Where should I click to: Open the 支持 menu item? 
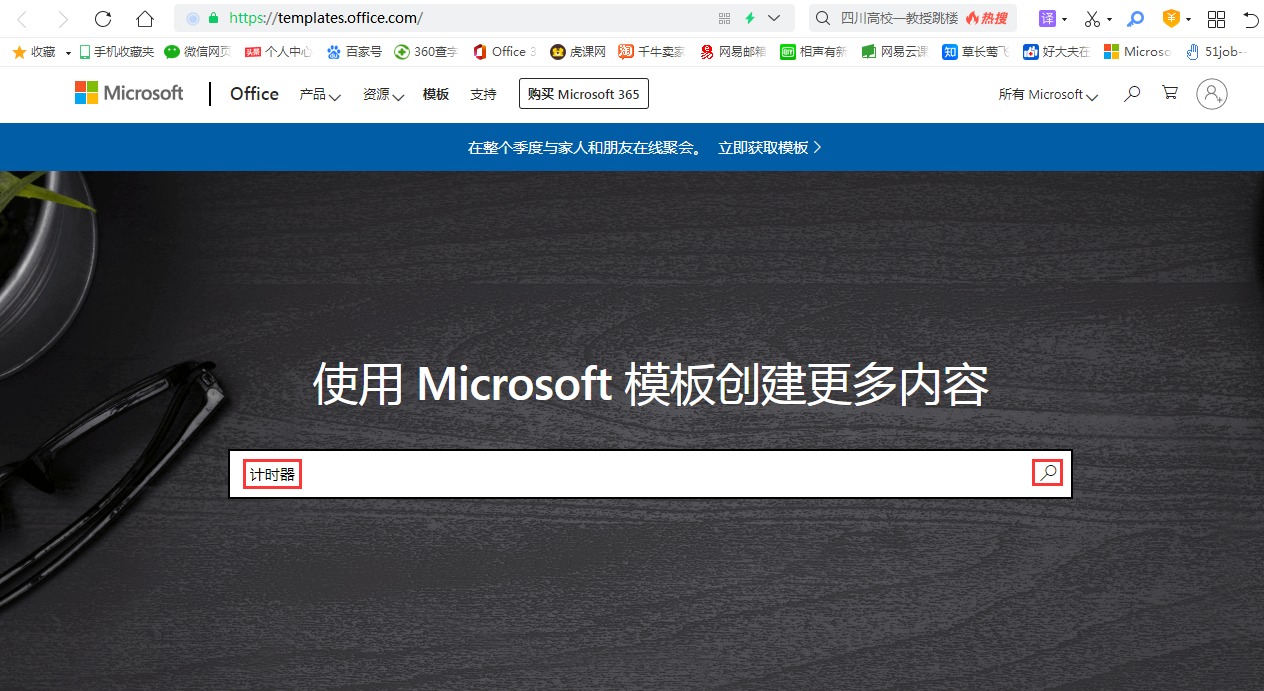pos(483,94)
